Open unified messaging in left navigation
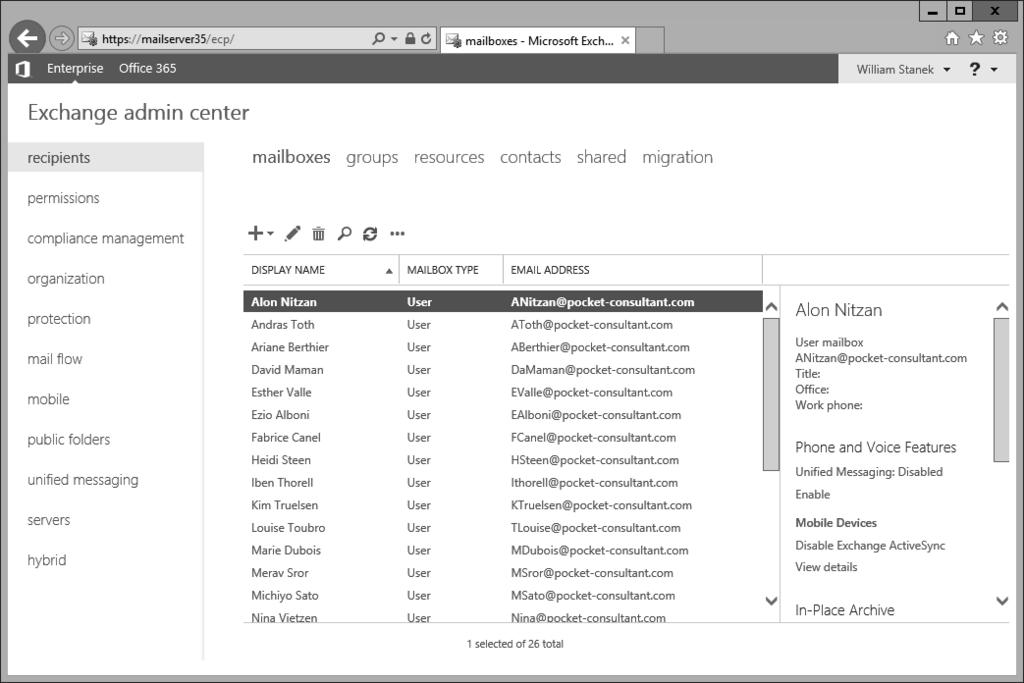The height and width of the screenshot is (683, 1024). coord(83,480)
